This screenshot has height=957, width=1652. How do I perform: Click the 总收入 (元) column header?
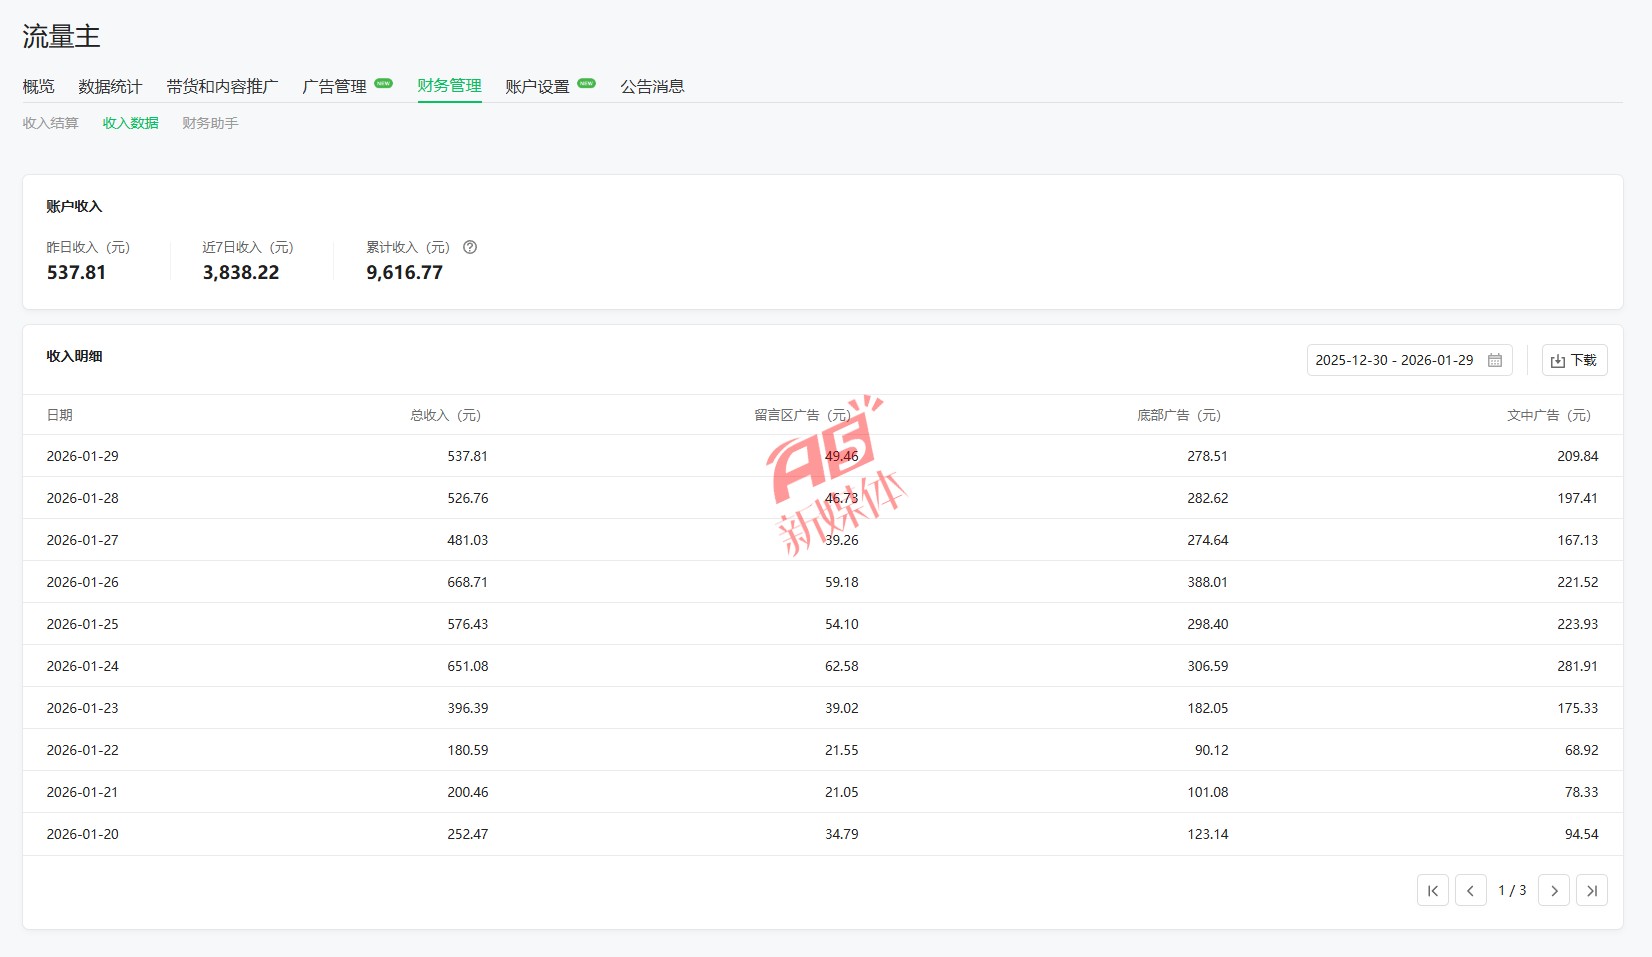point(445,415)
